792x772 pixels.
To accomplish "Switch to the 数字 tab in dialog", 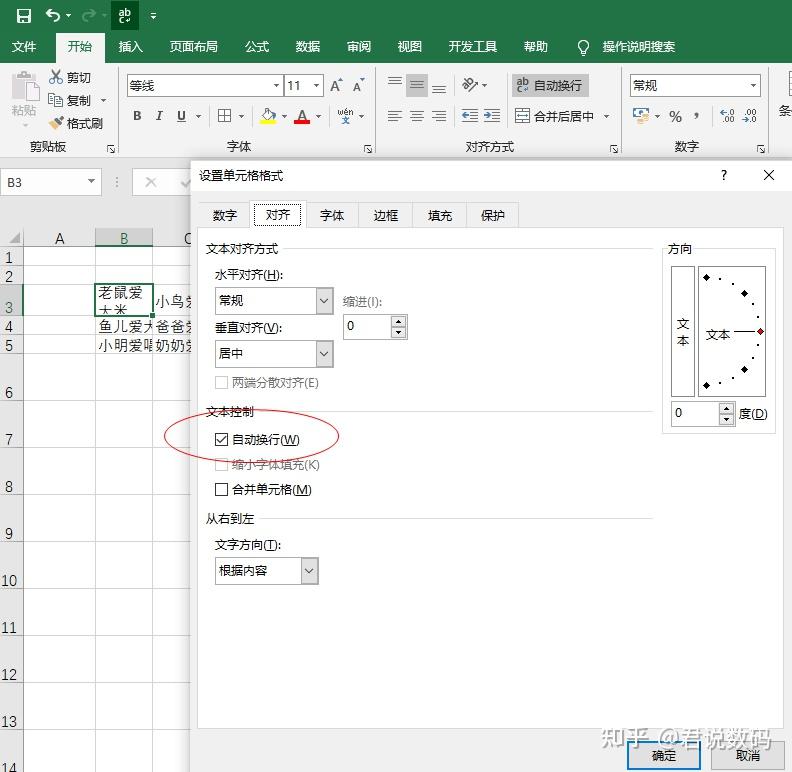I will tap(225, 215).
